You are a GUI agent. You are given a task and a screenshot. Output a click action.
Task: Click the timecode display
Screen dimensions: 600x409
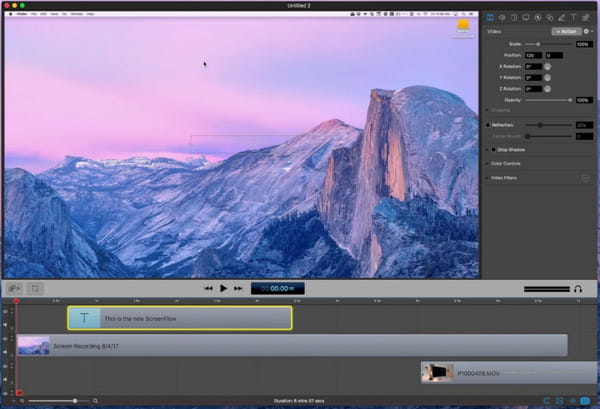(x=278, y=288)
